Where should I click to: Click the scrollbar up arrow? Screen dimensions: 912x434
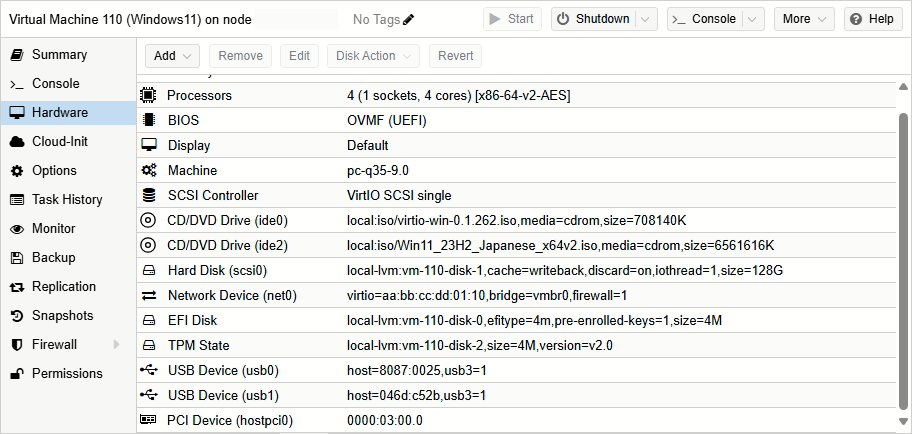903,87
